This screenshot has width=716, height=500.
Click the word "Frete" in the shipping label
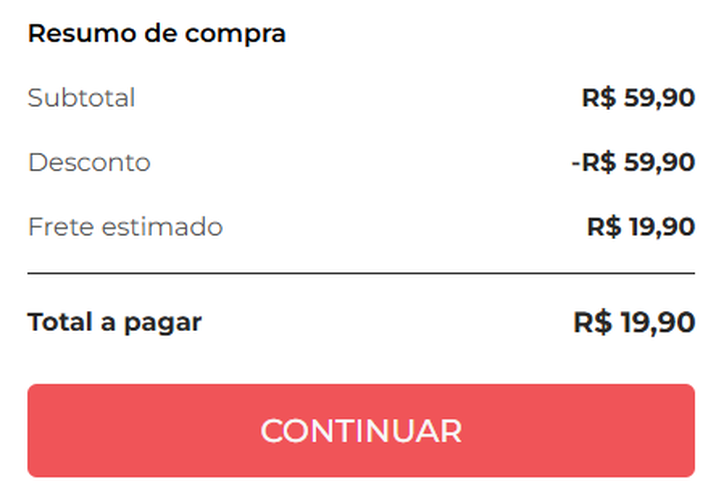coord(59,227)
